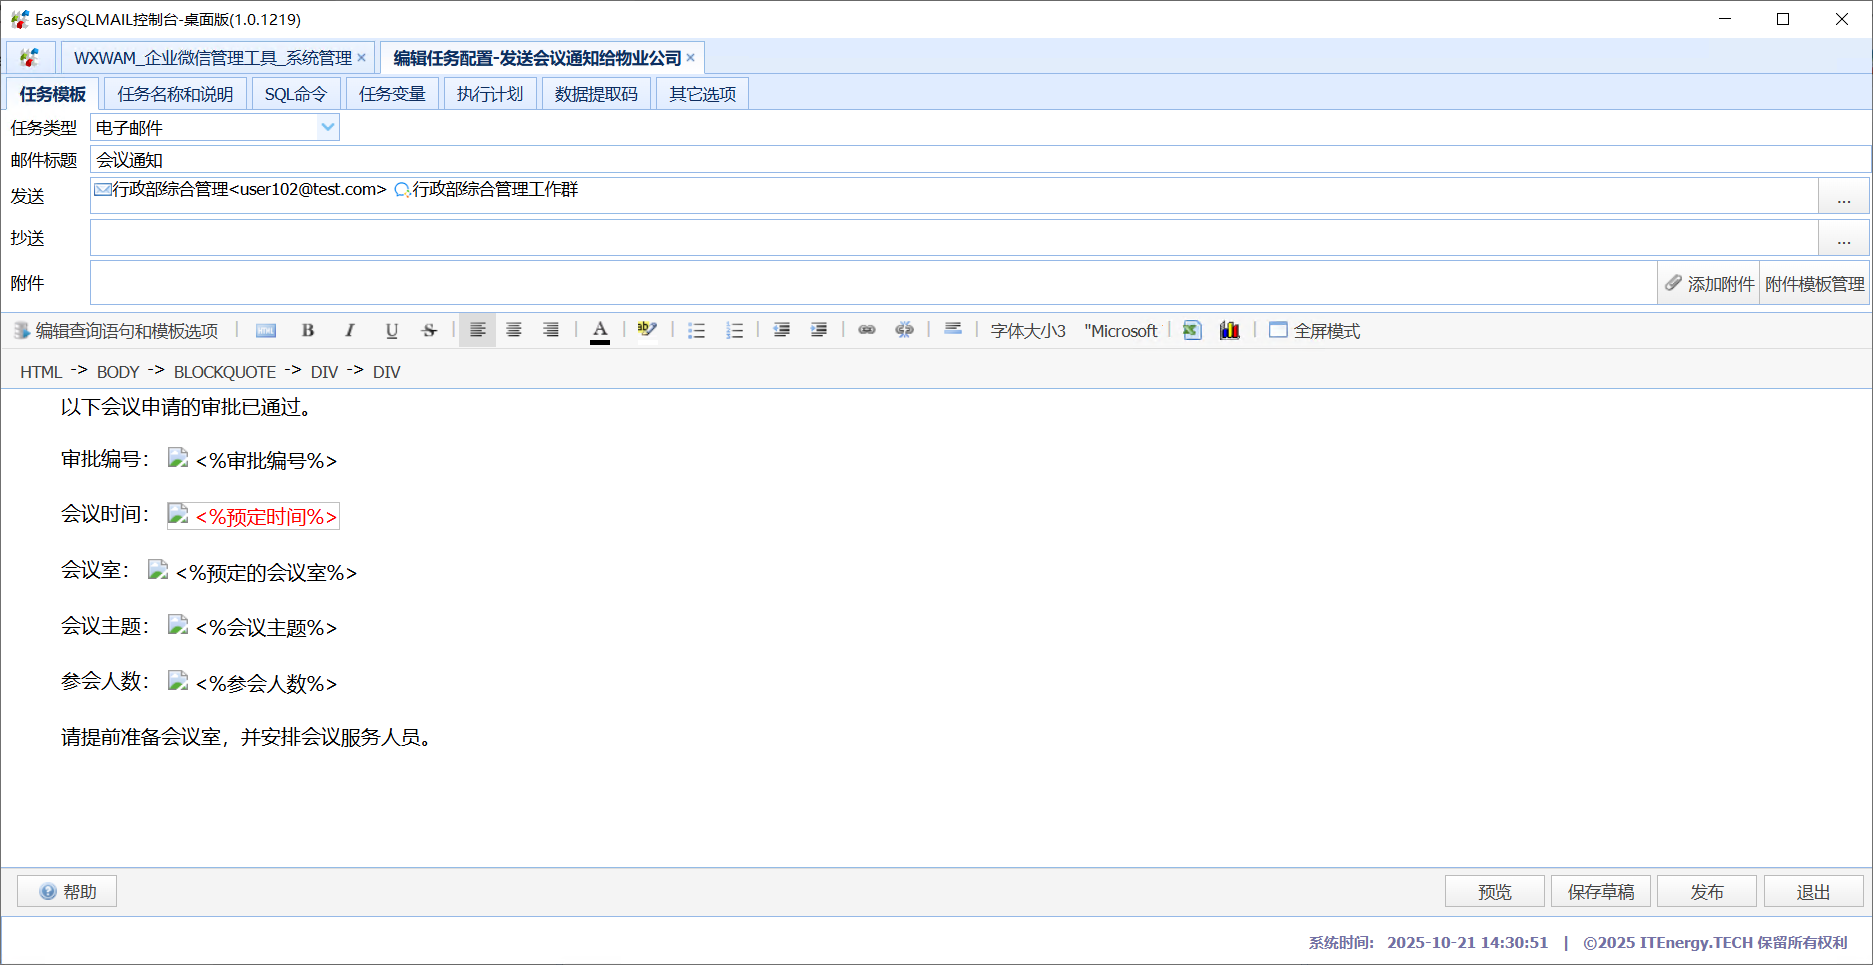Switch to HTML source view icon
The width and height of the screenshot is (1873, 965).
pyautogui.click(x=266, y=331)
